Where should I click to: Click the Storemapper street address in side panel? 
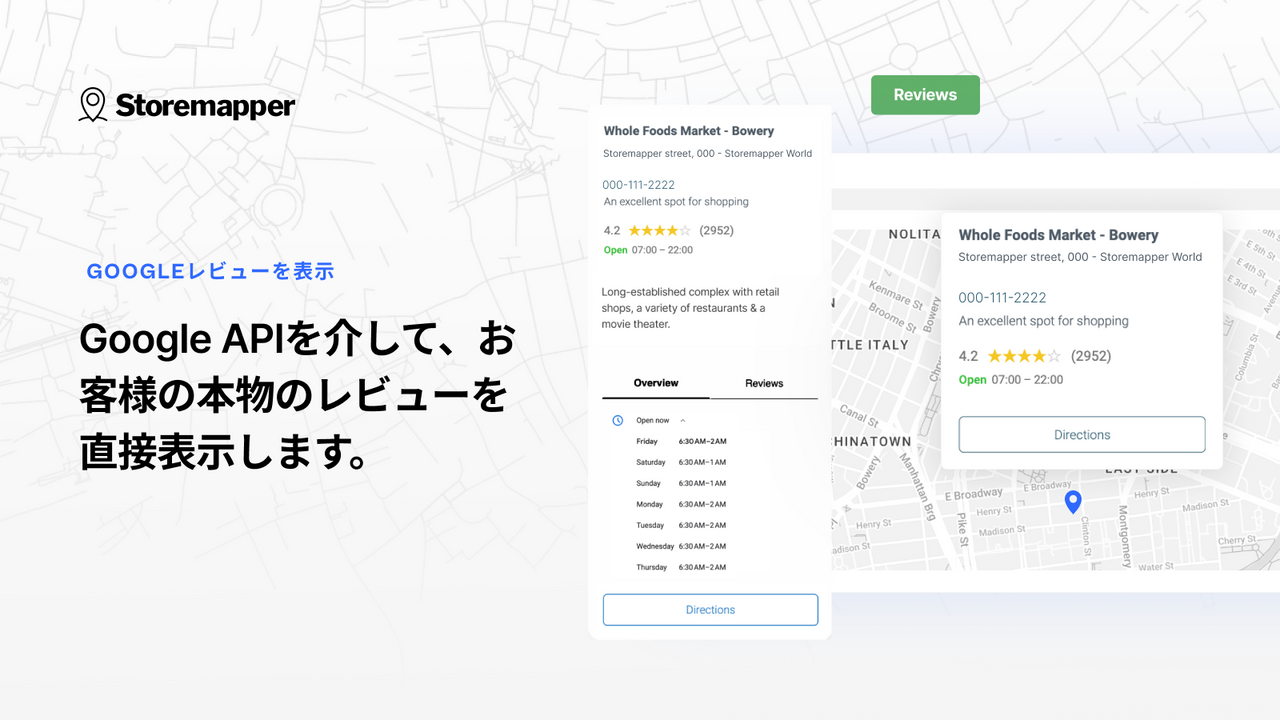pos(708,154)
